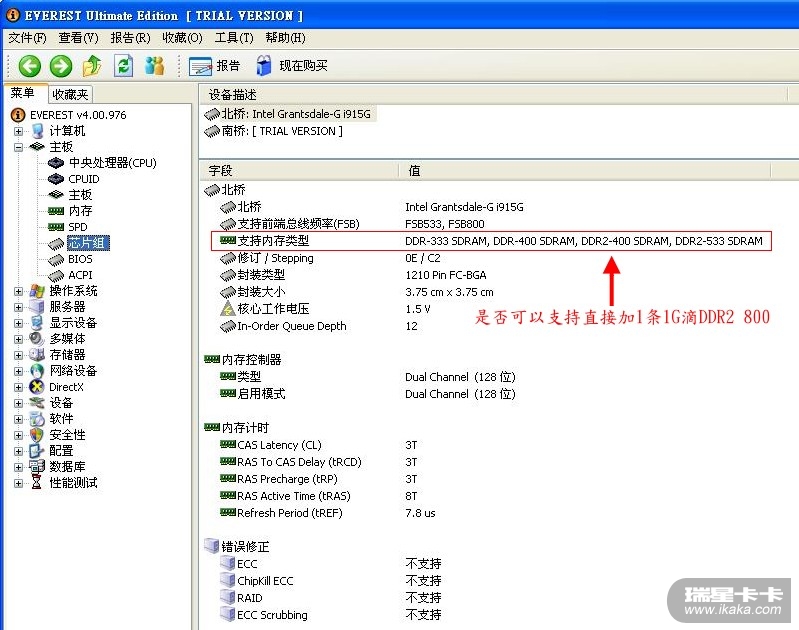
Task: Click the 安全性 shield icon
Action: click(37, 435)
